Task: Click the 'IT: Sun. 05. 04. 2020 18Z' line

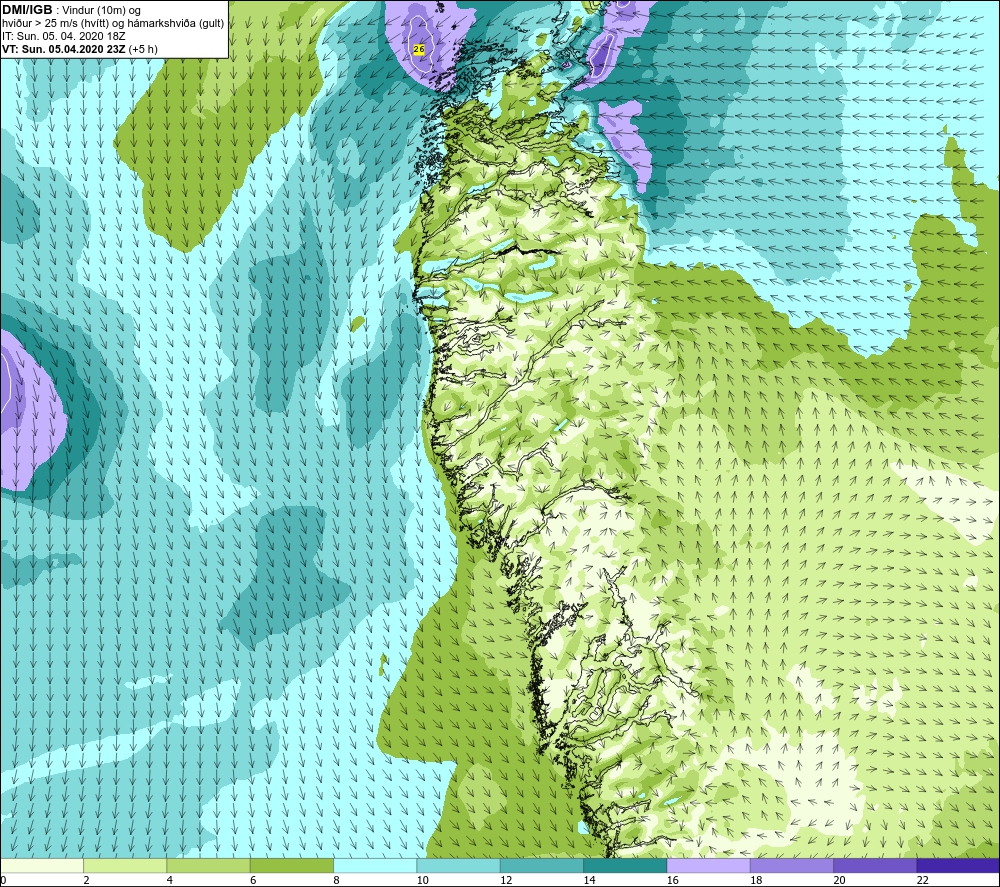Action: pos(64,36)
